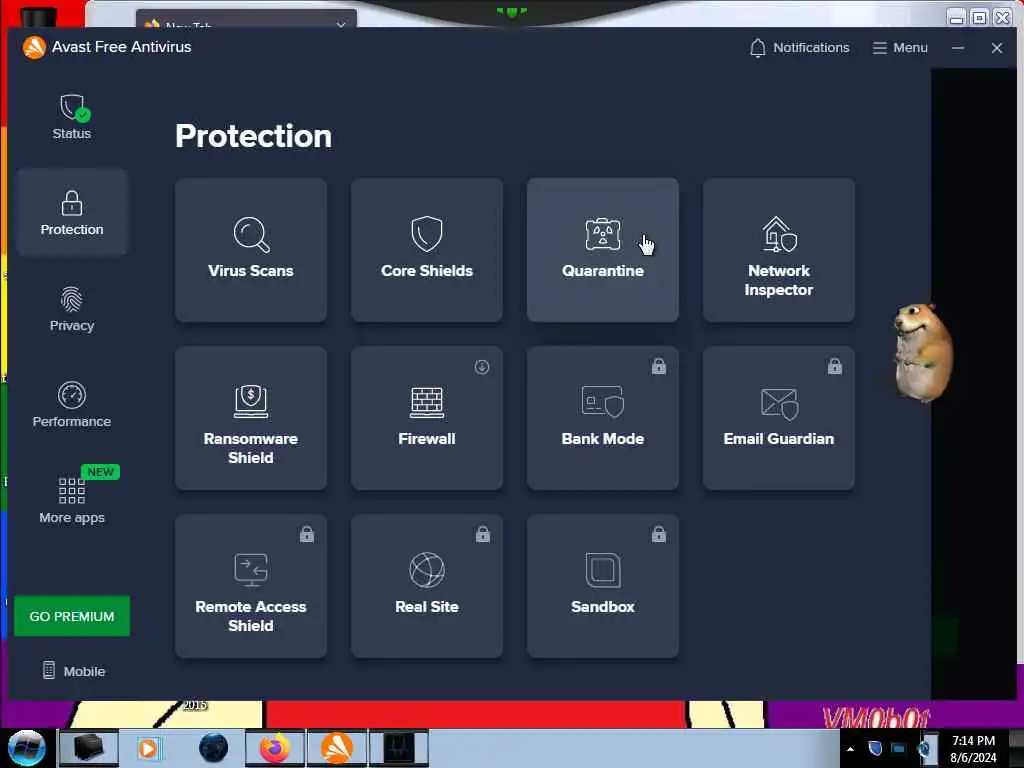Click the lock icon on Real Site
Viewport: 1024px width, 768px height.
[x=483, y=534]
